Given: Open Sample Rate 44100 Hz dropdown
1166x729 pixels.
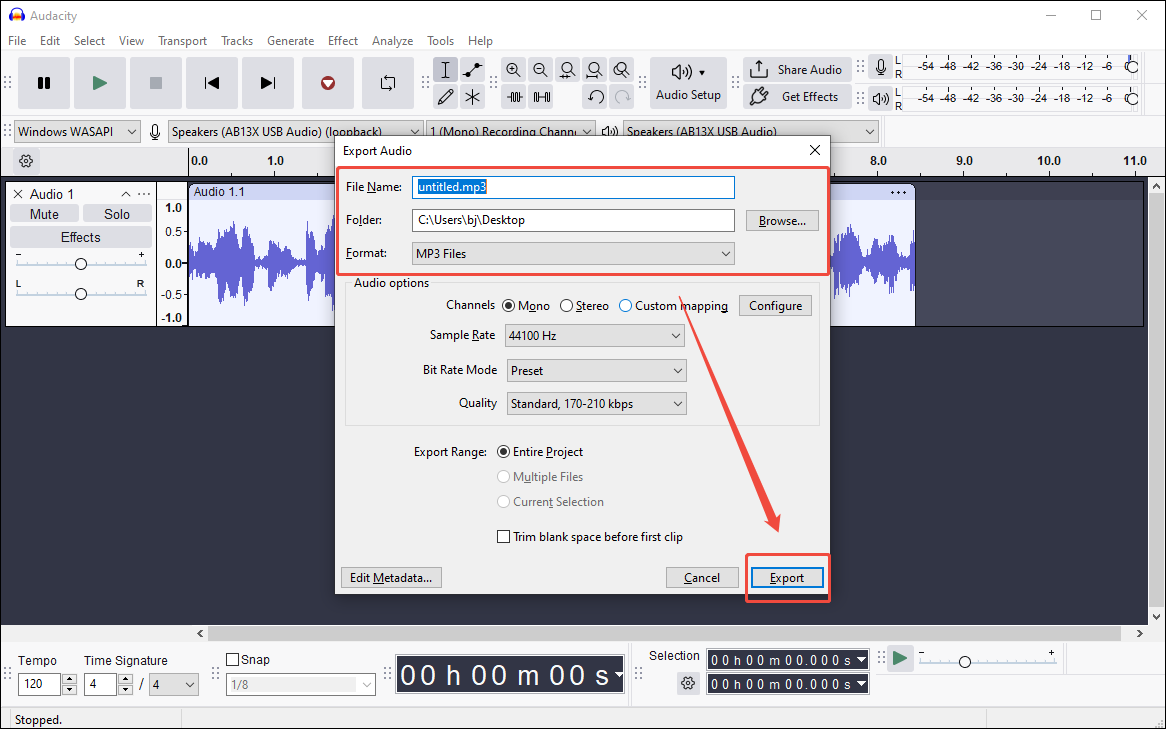Looking at the screenshot, I should (x=595, y=335).
